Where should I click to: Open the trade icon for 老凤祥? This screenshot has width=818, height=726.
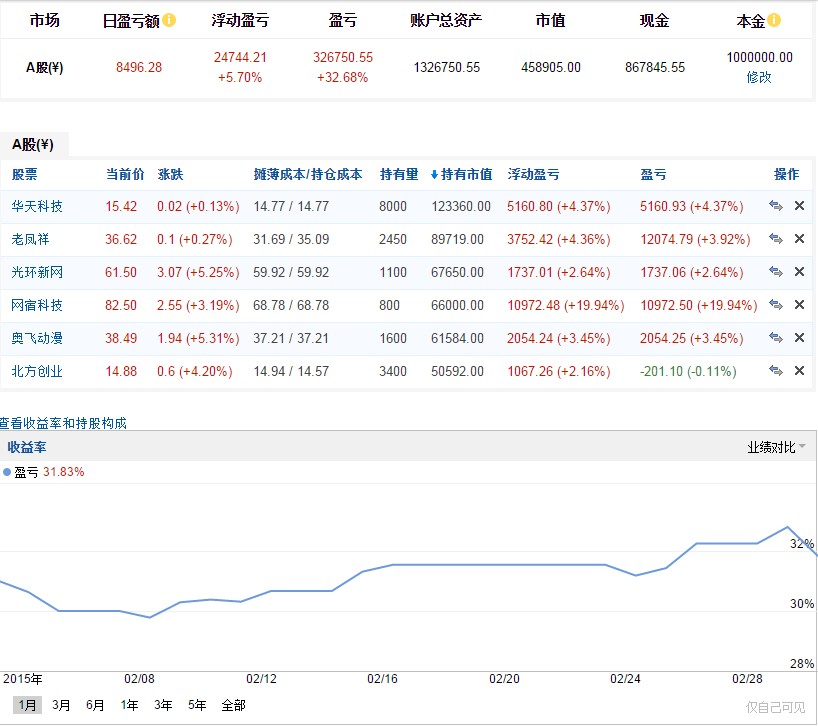[776, 238]
